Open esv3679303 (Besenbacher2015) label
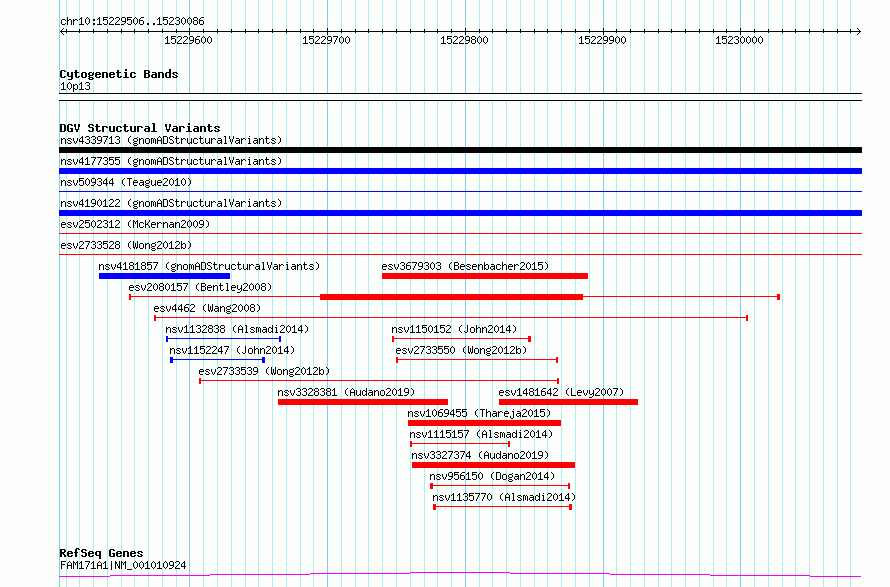890x587 pixels. pos(465,266)
